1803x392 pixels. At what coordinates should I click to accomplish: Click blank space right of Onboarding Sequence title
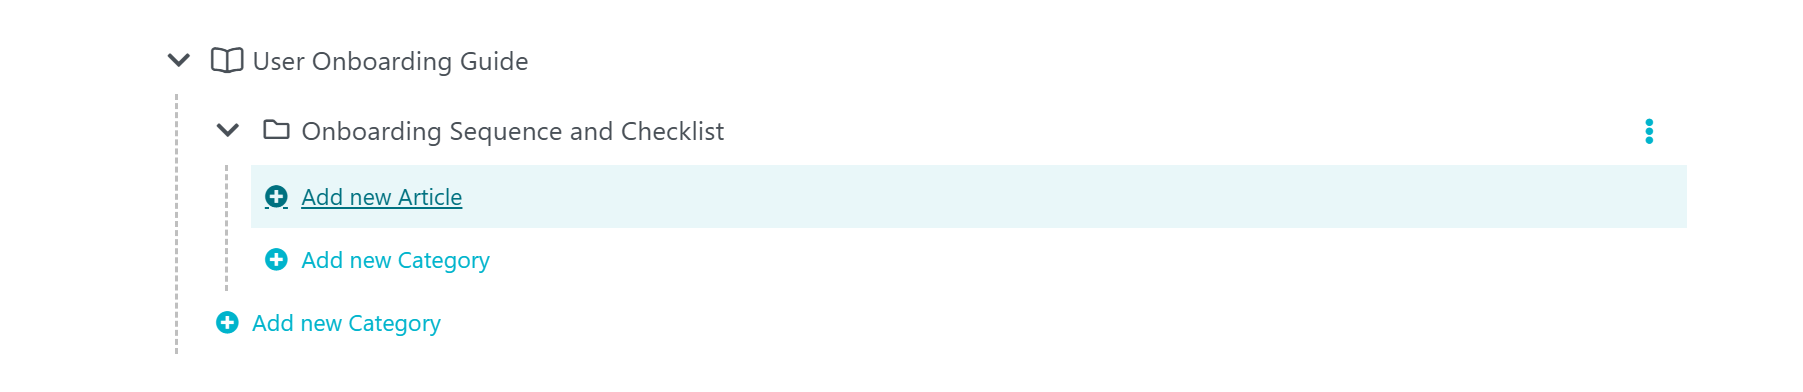[1180, 131]
